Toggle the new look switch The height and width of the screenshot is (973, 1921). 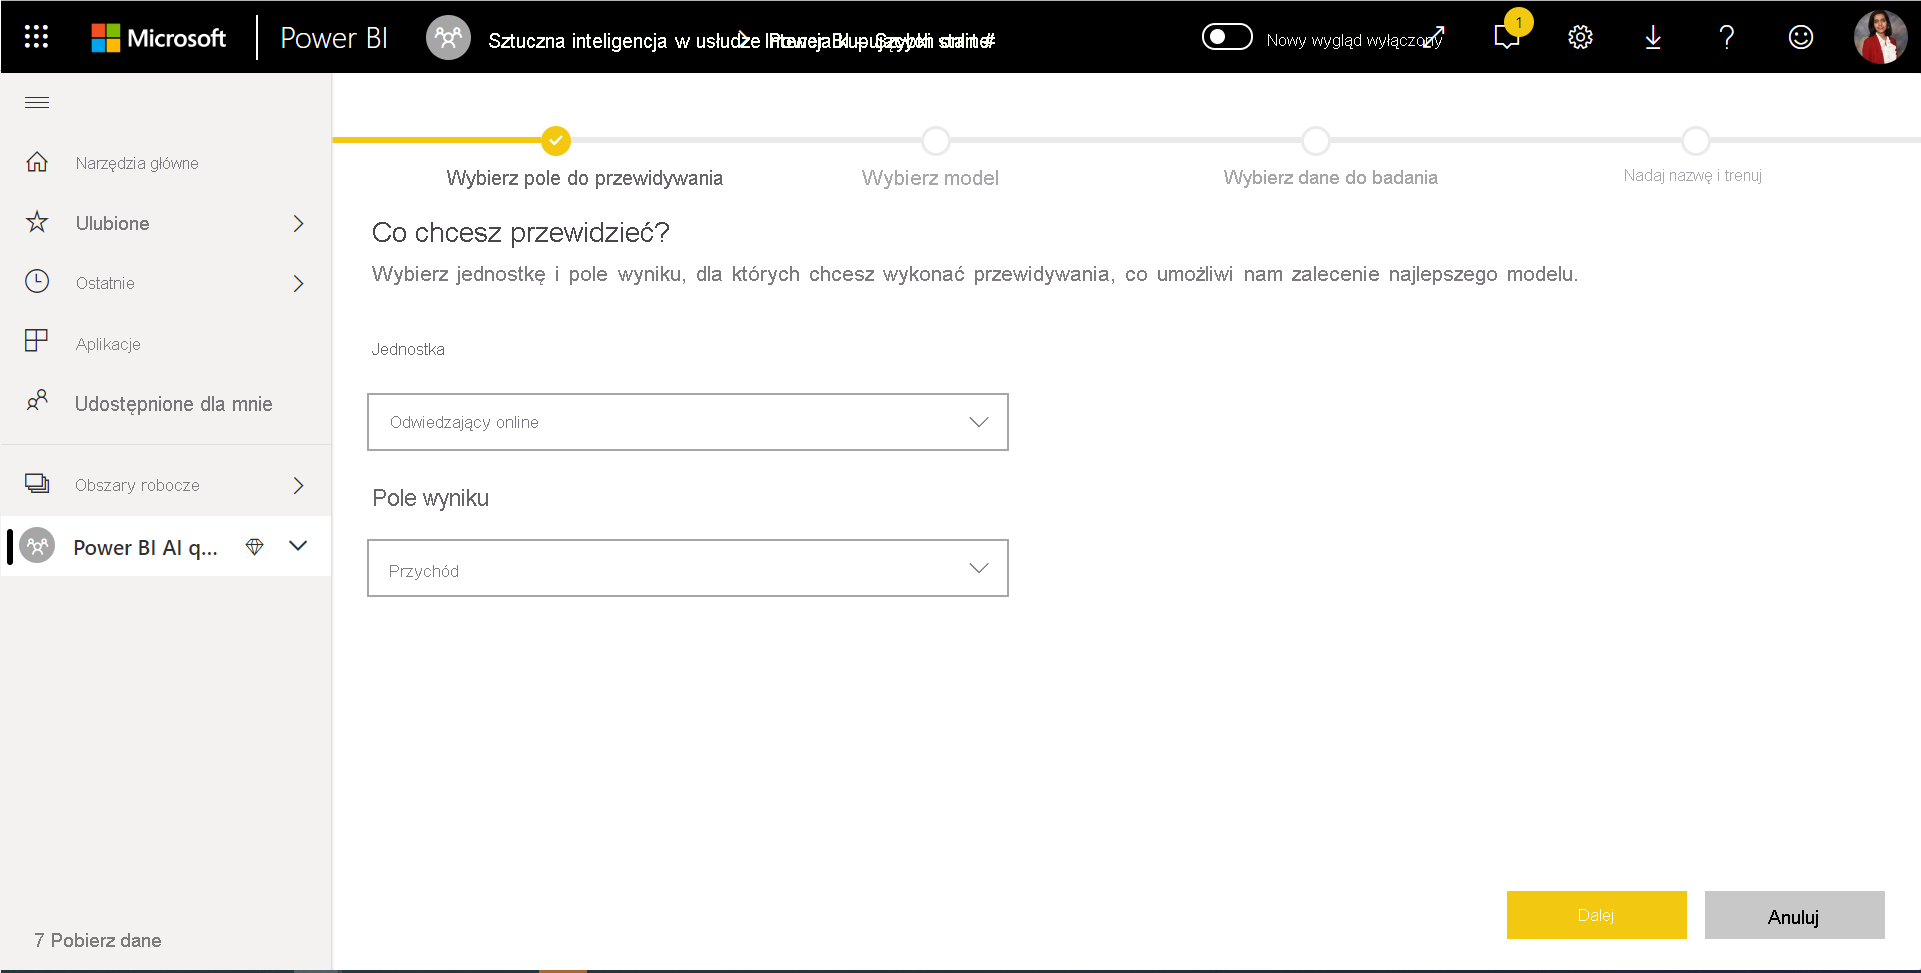click(1227, 37)
